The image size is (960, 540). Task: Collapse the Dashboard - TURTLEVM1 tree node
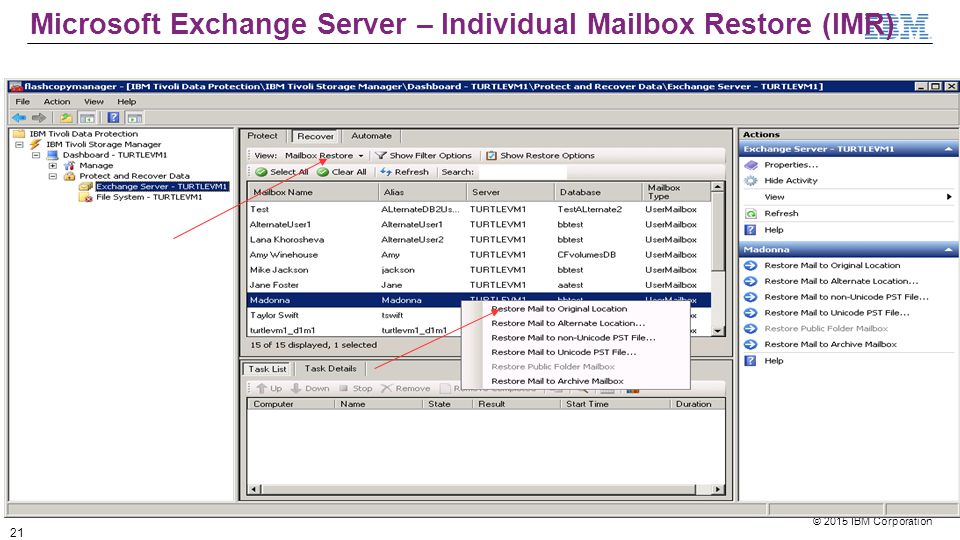click(x=36, y=155)
